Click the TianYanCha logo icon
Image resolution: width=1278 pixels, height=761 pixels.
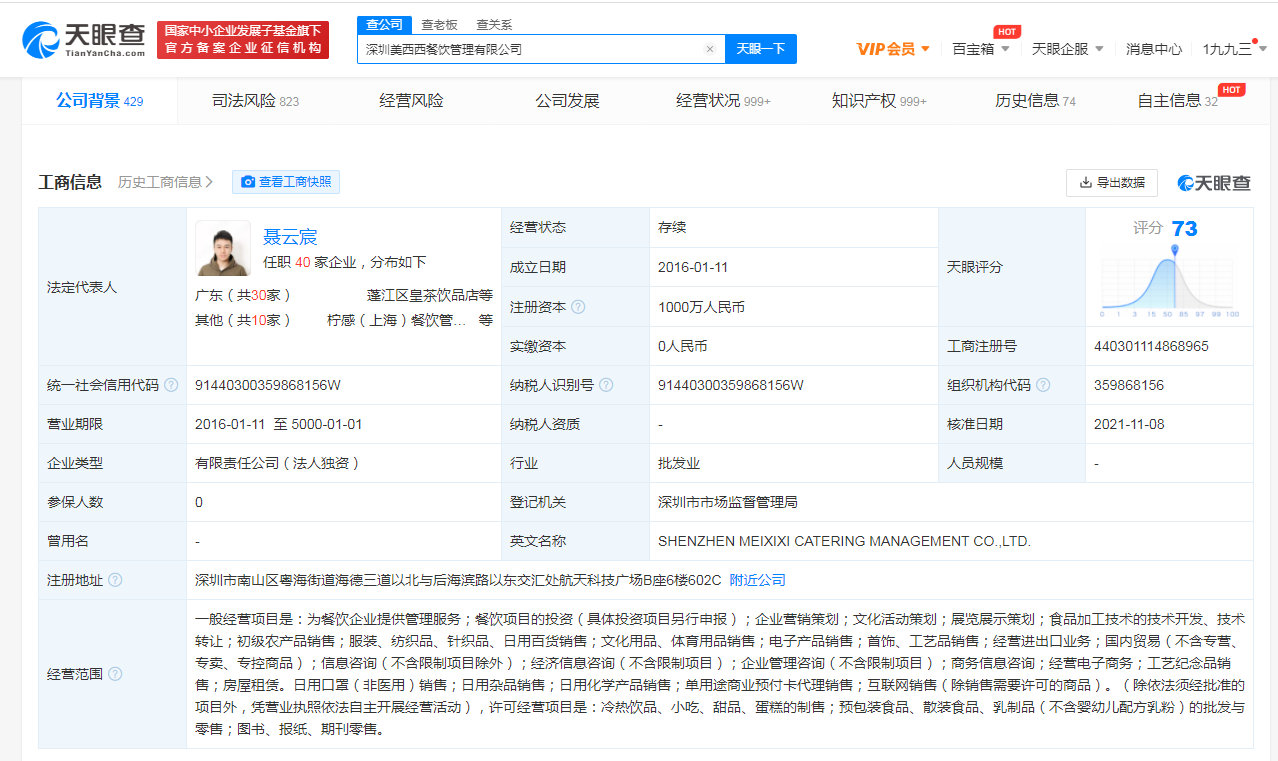40,40
